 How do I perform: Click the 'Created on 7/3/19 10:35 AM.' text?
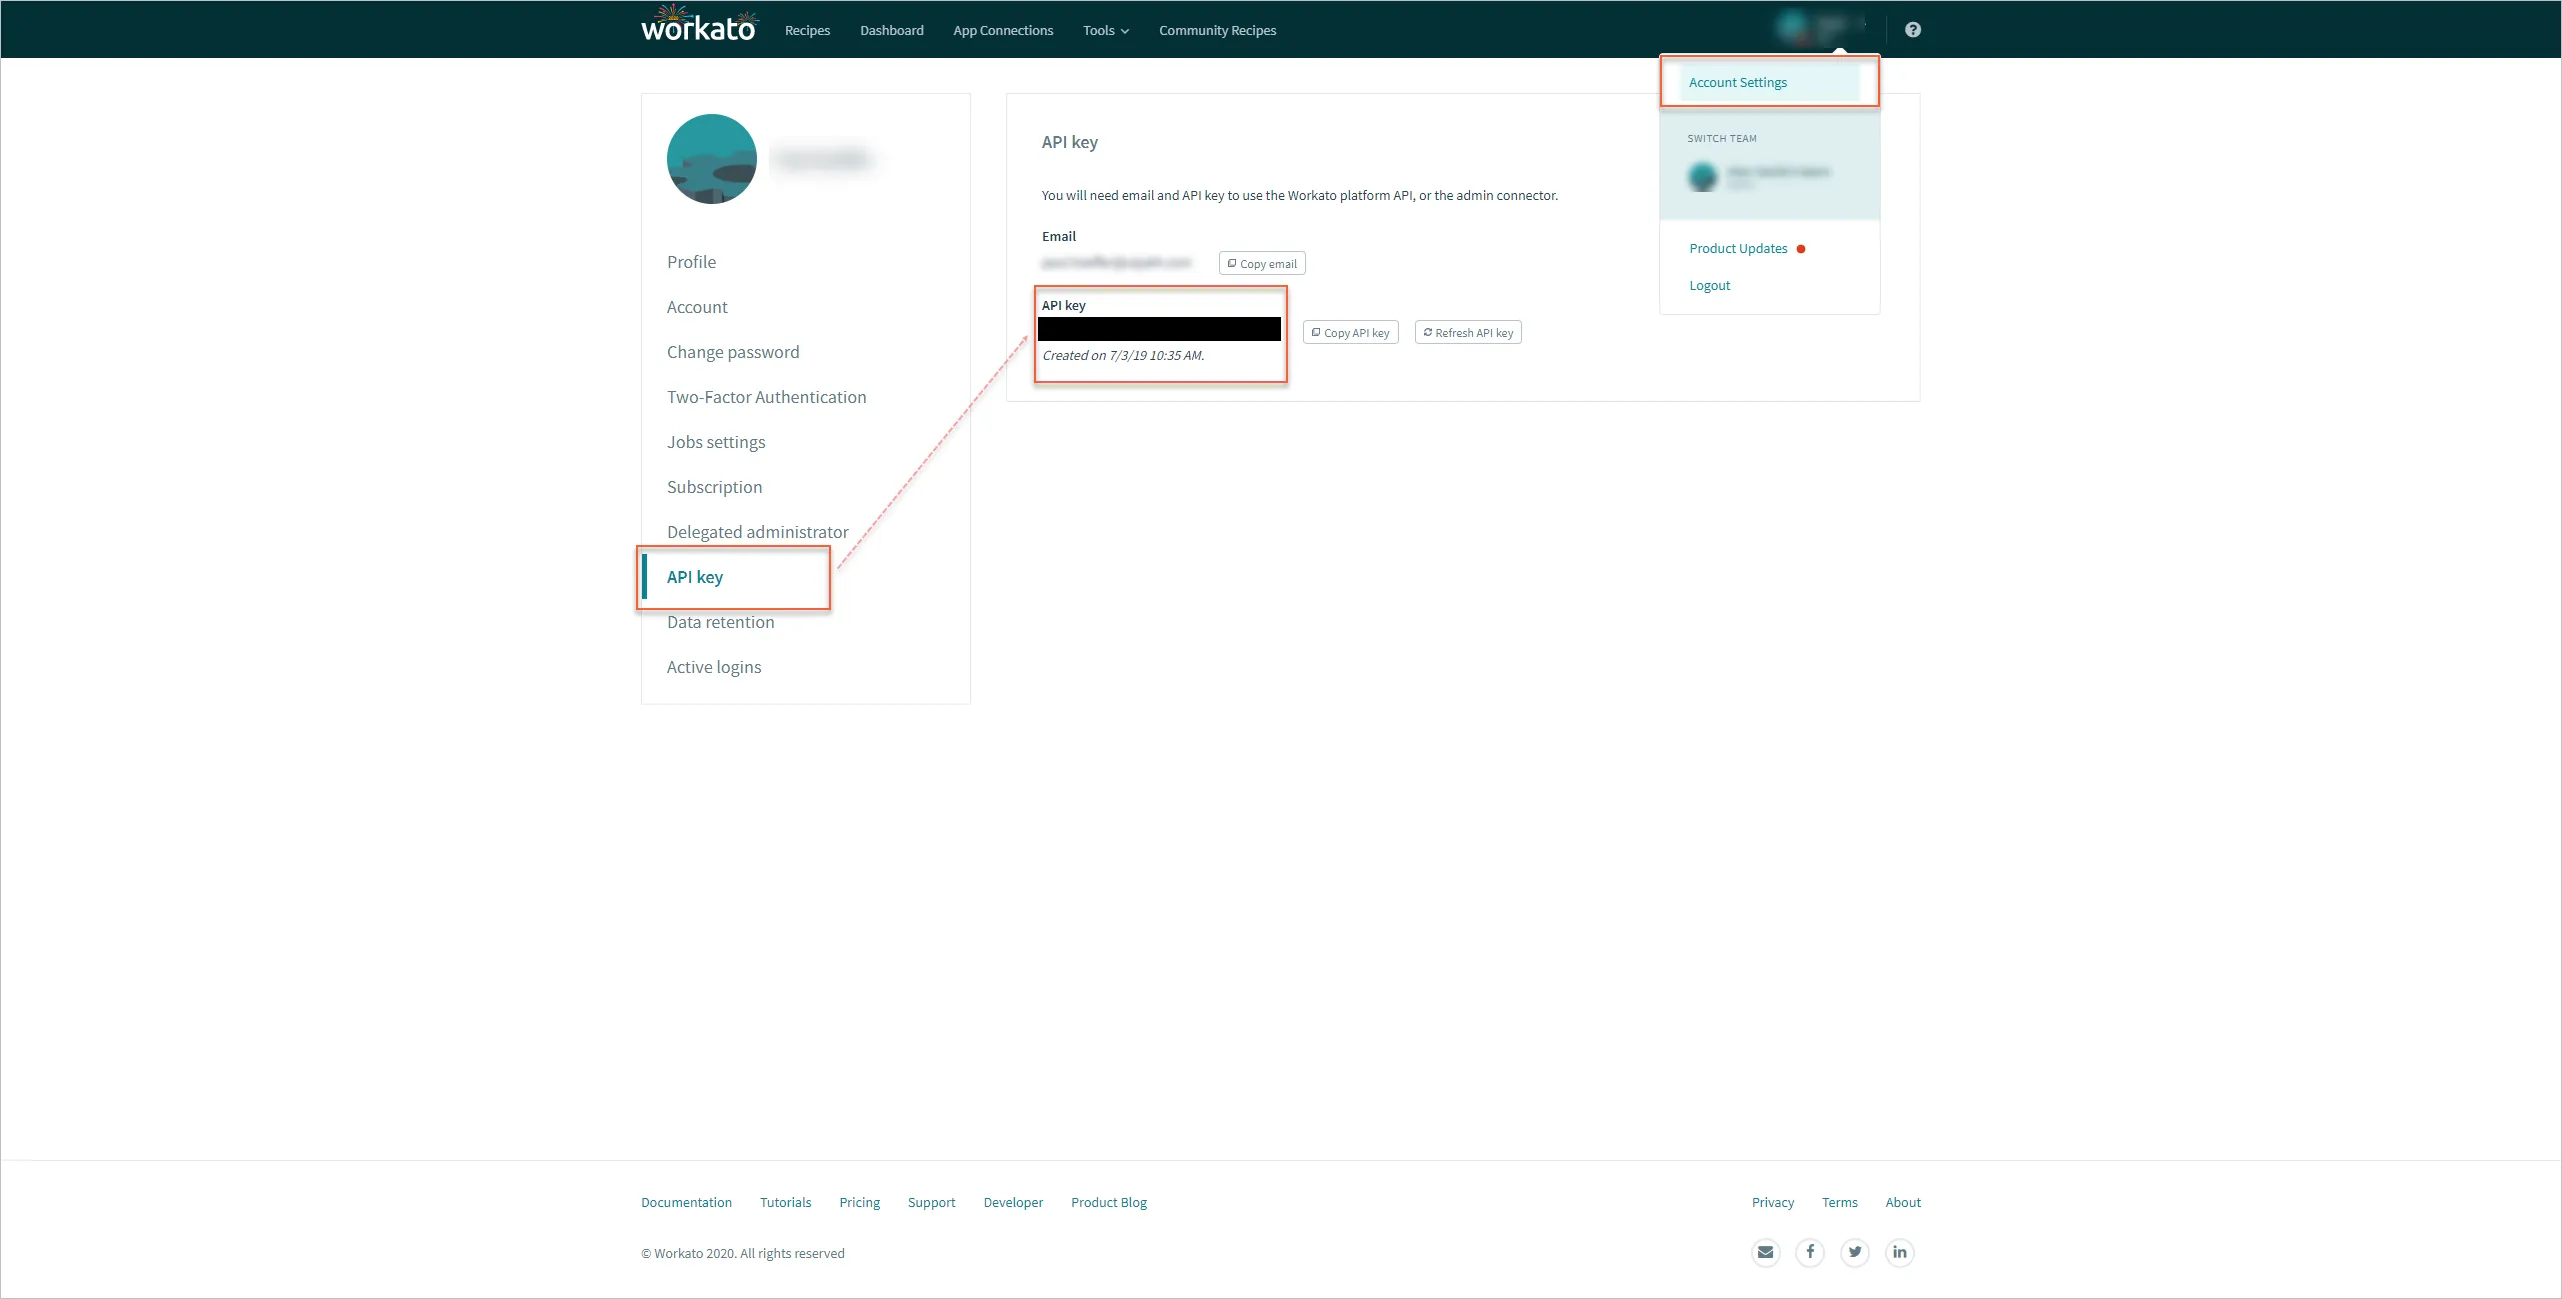point(1123,356)
